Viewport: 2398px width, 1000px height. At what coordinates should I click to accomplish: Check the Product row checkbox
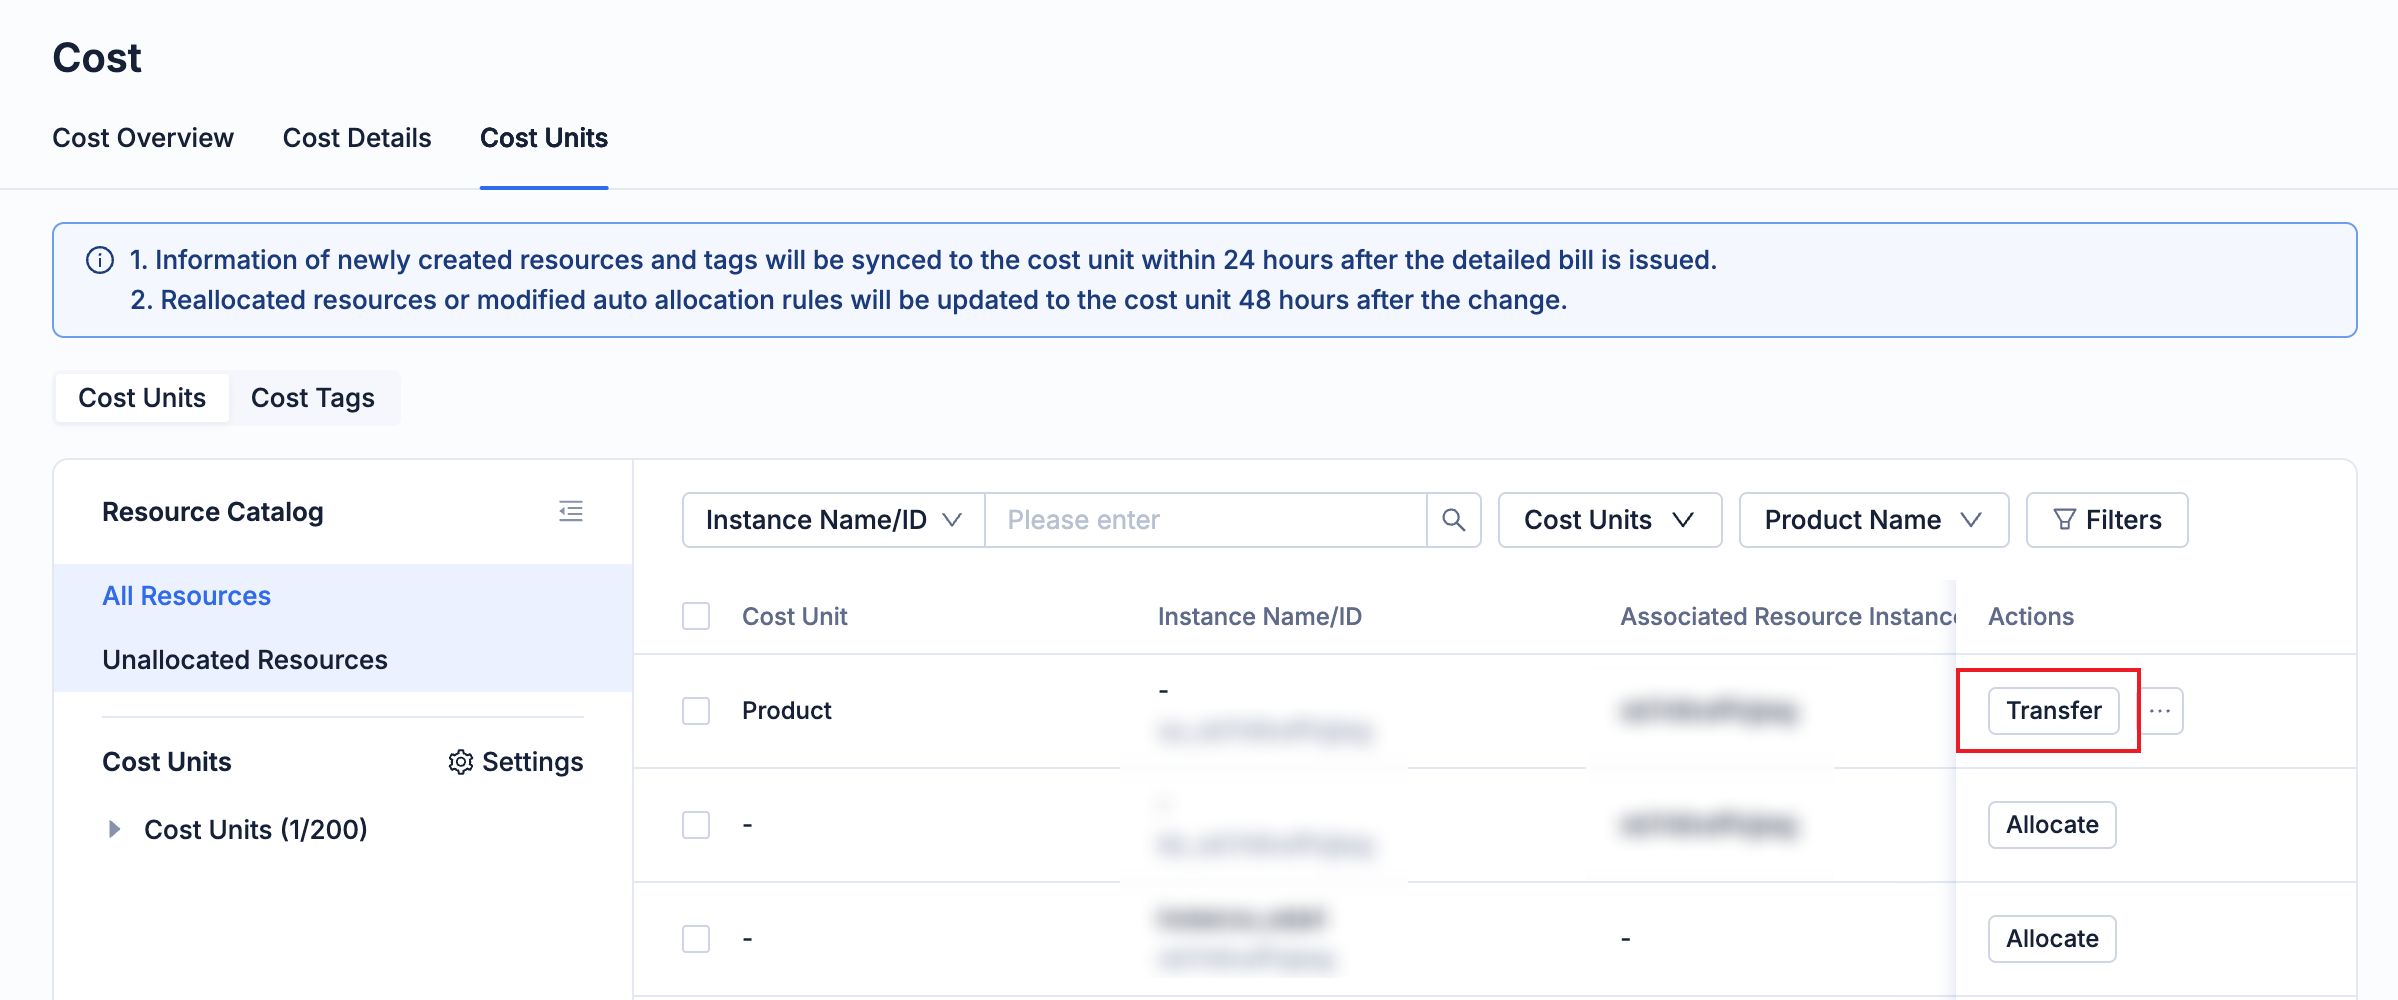pyautogui.click(x=696, y=711)
